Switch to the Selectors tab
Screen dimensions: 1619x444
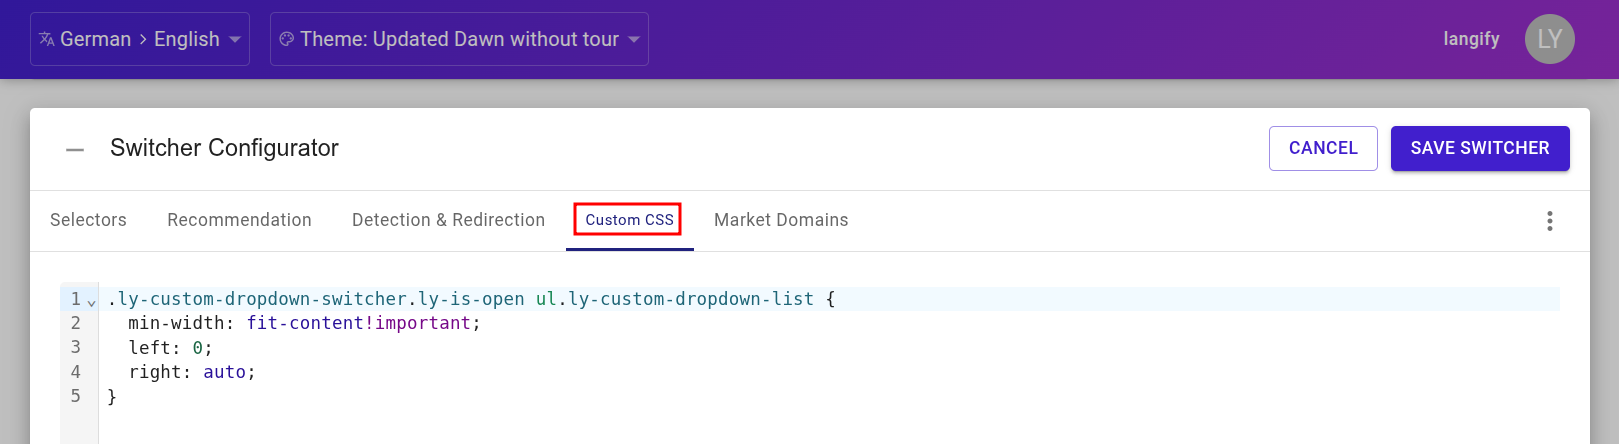(88, 220)
